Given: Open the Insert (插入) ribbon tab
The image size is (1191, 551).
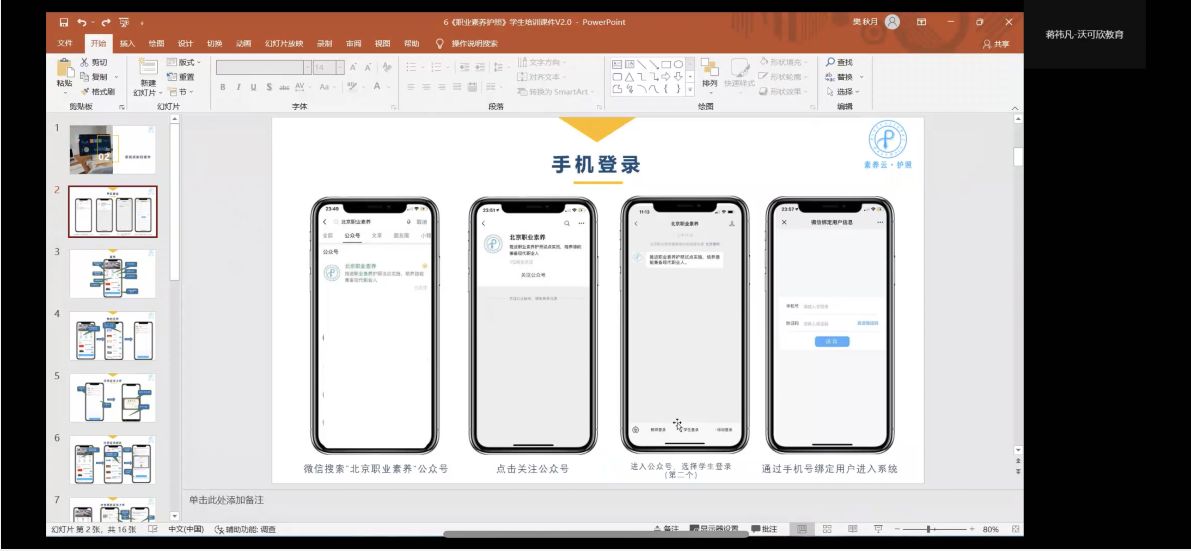Looking at the screenshot, I should (127, 44).
